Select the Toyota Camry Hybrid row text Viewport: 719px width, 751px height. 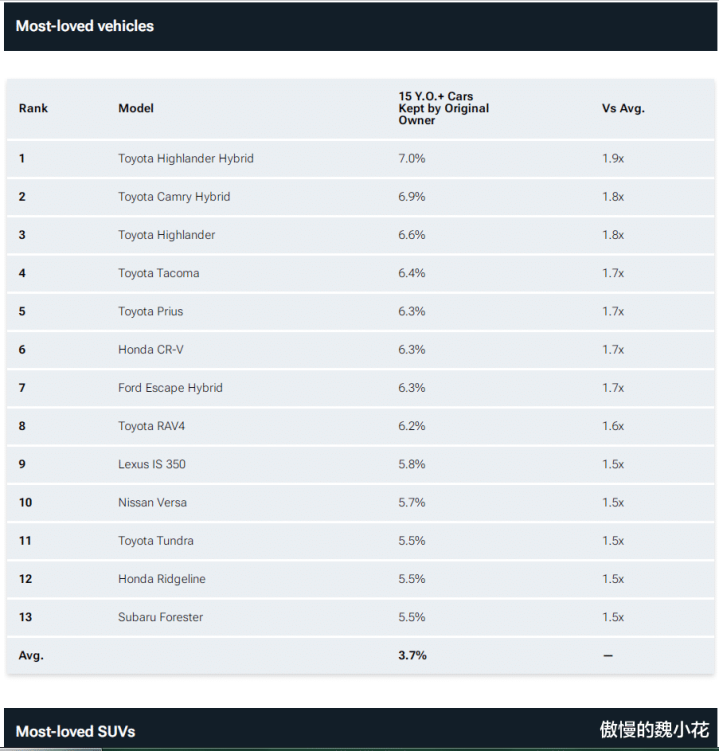tap(174, 197)
